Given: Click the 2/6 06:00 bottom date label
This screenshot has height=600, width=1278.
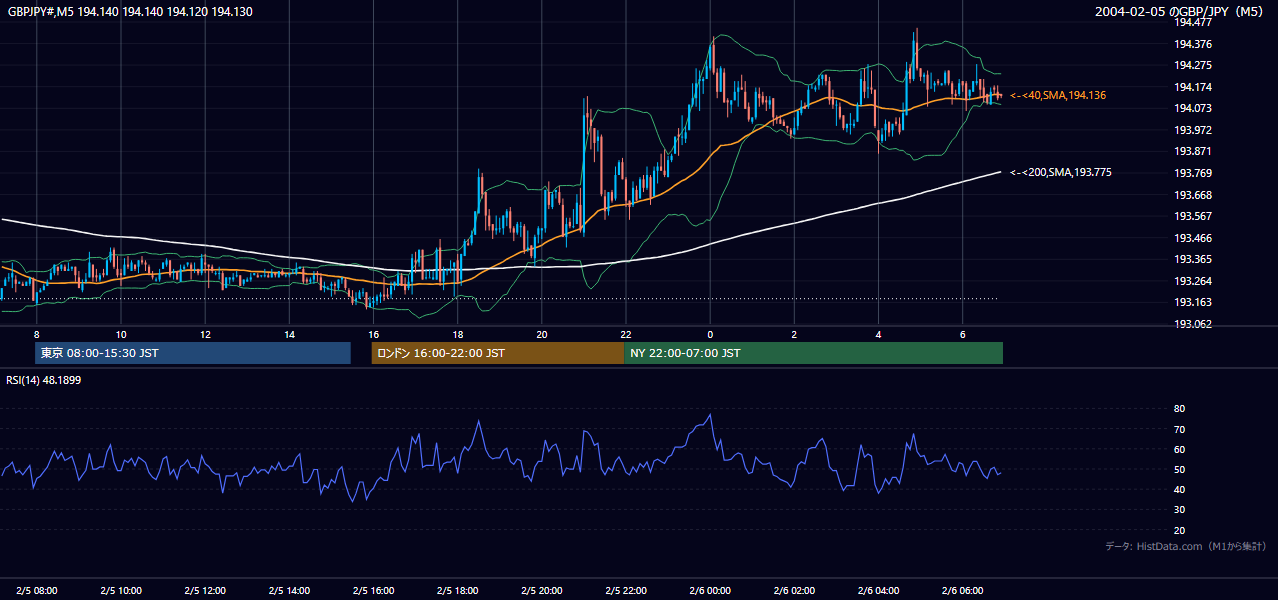Looking at the screenshot, I should tap(962, 590).
